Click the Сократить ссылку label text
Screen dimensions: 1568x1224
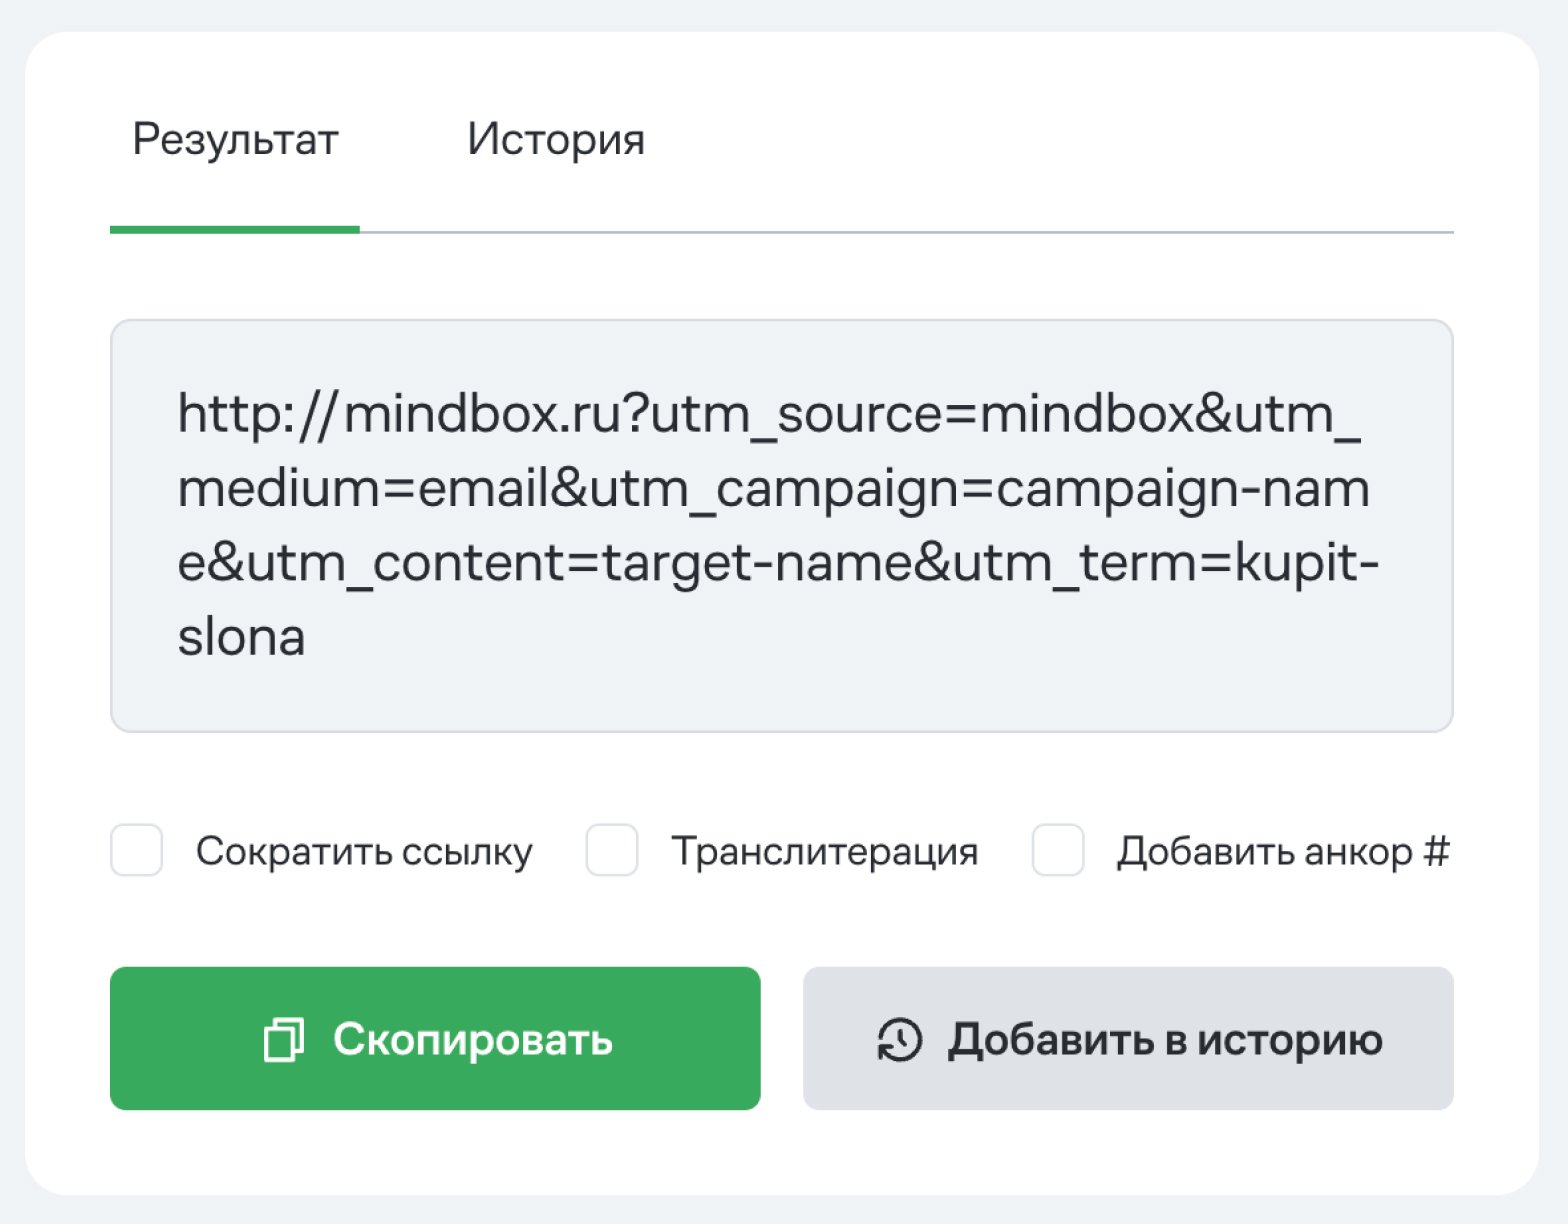click(364, 852)
